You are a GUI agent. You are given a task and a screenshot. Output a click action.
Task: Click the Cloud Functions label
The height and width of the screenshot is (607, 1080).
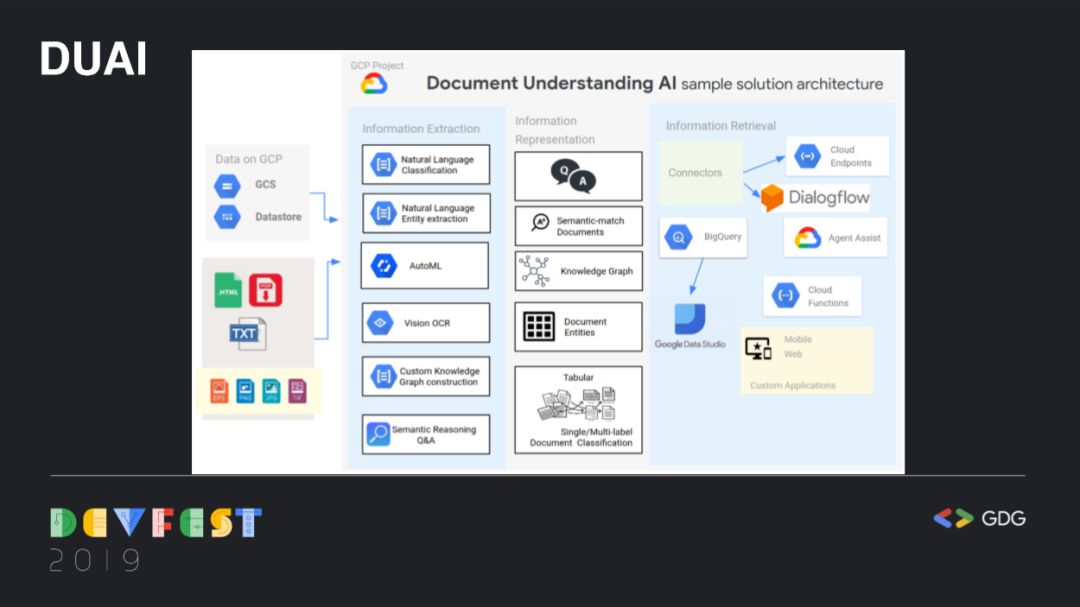(828, 296)
